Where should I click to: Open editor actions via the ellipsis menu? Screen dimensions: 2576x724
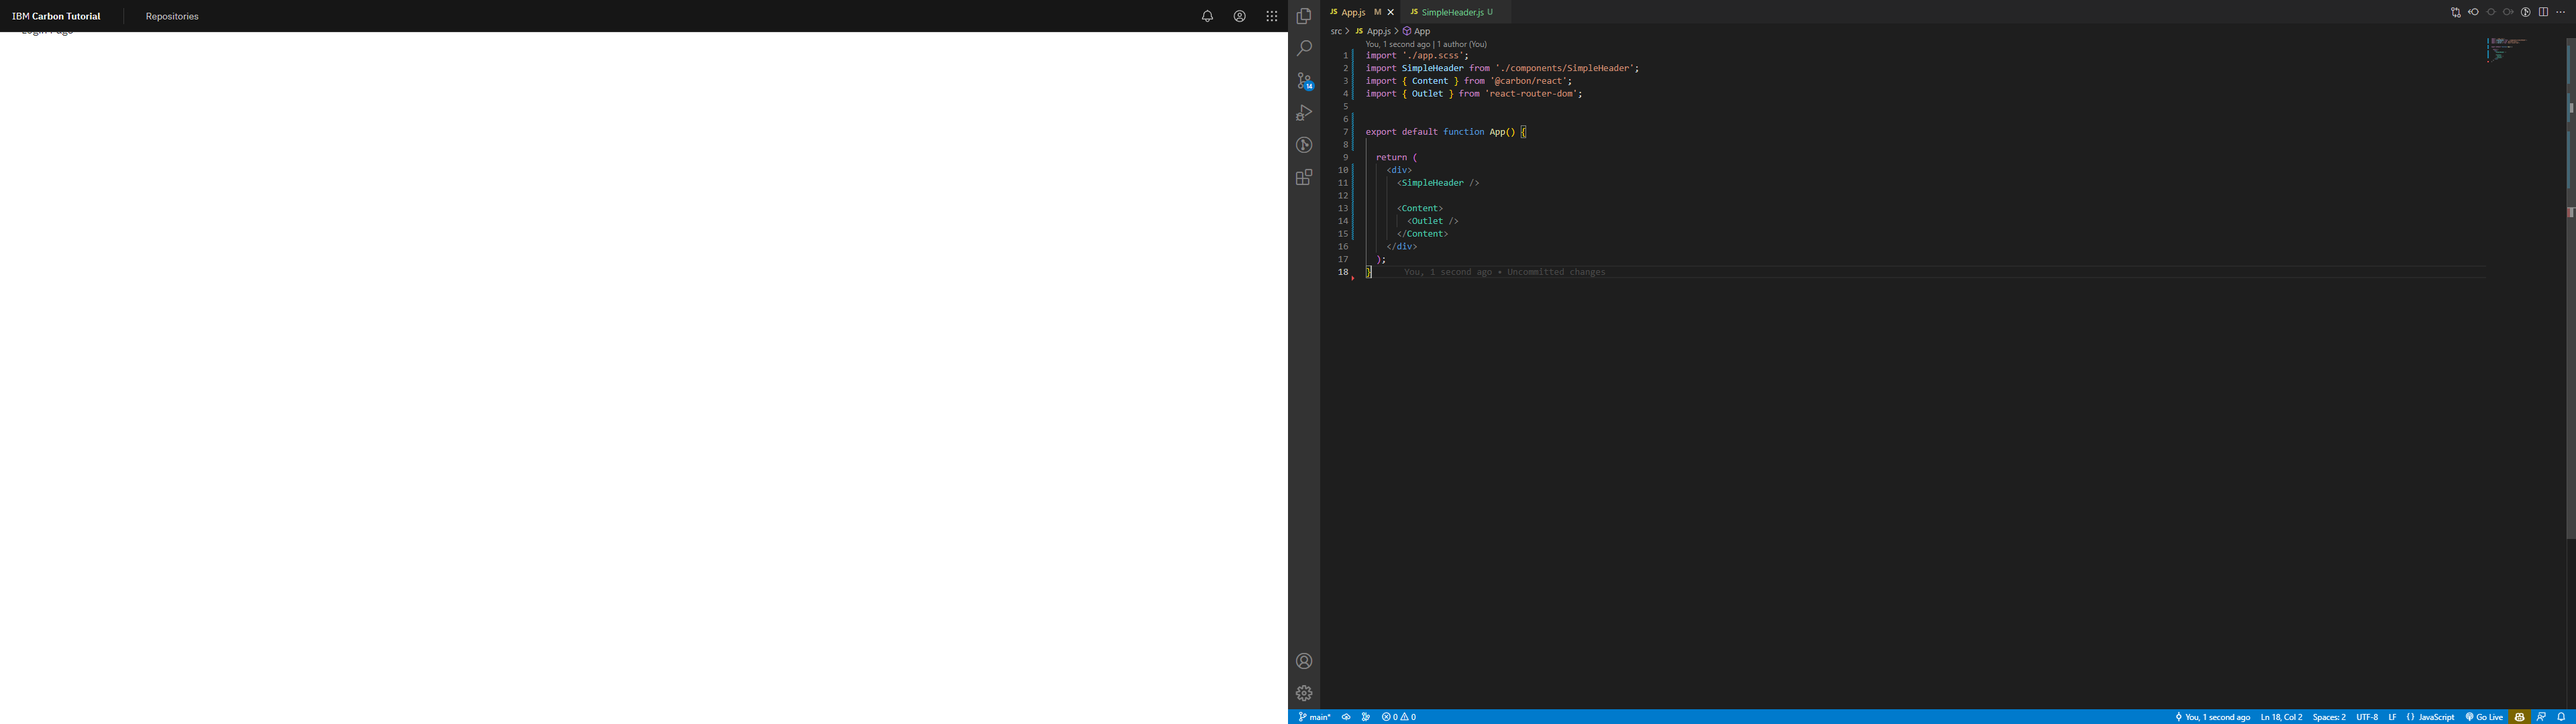(x=2562, y=12)
